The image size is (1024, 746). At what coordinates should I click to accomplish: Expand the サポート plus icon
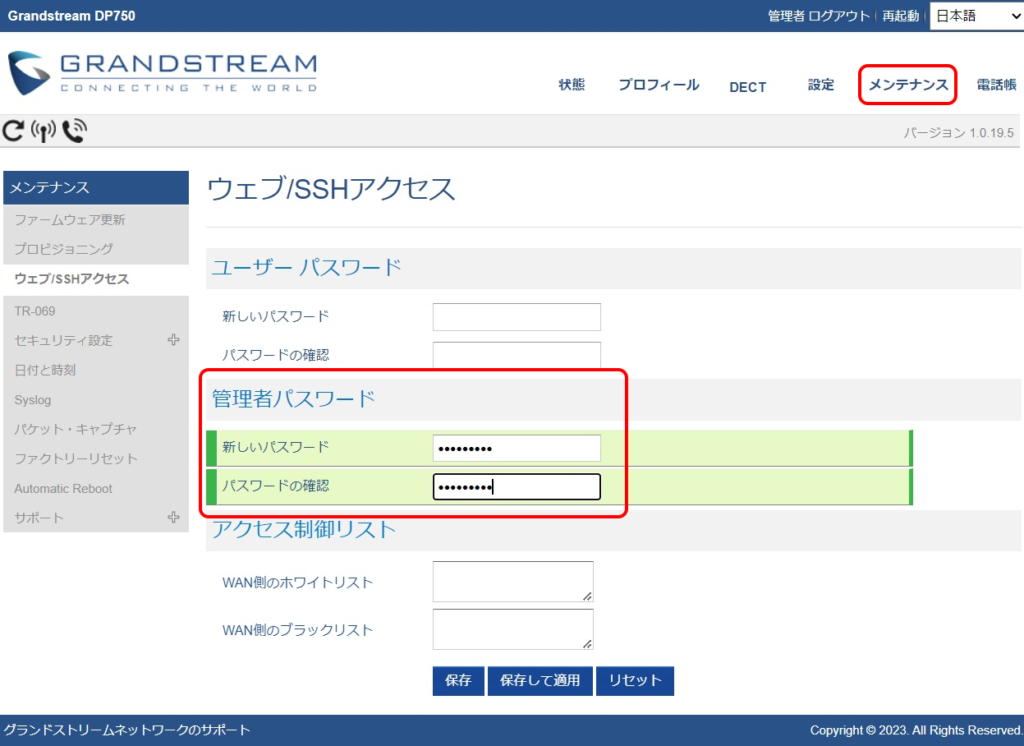click(x=174, y=518)
